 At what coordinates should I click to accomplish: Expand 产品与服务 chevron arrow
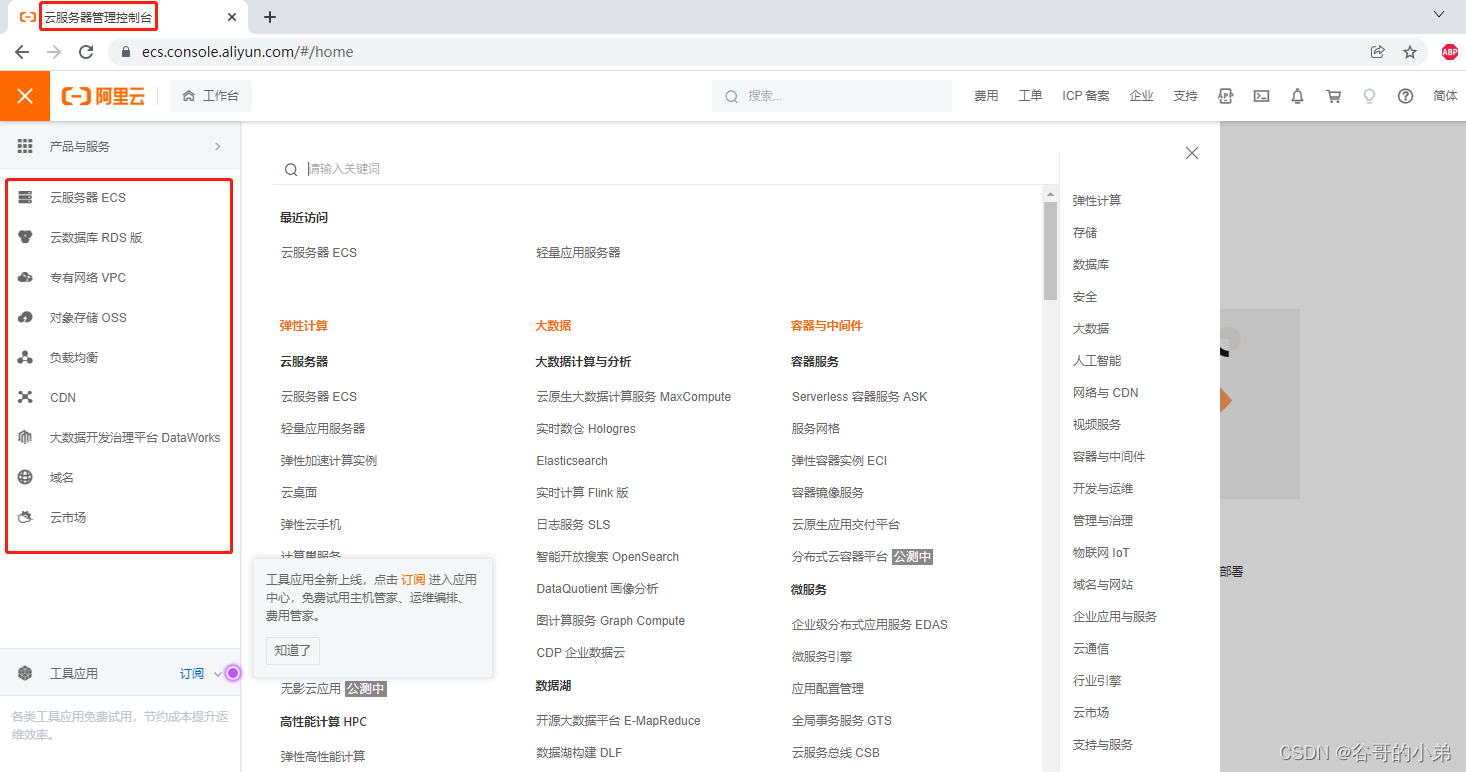pyautogui.click(x=218, y=146)
